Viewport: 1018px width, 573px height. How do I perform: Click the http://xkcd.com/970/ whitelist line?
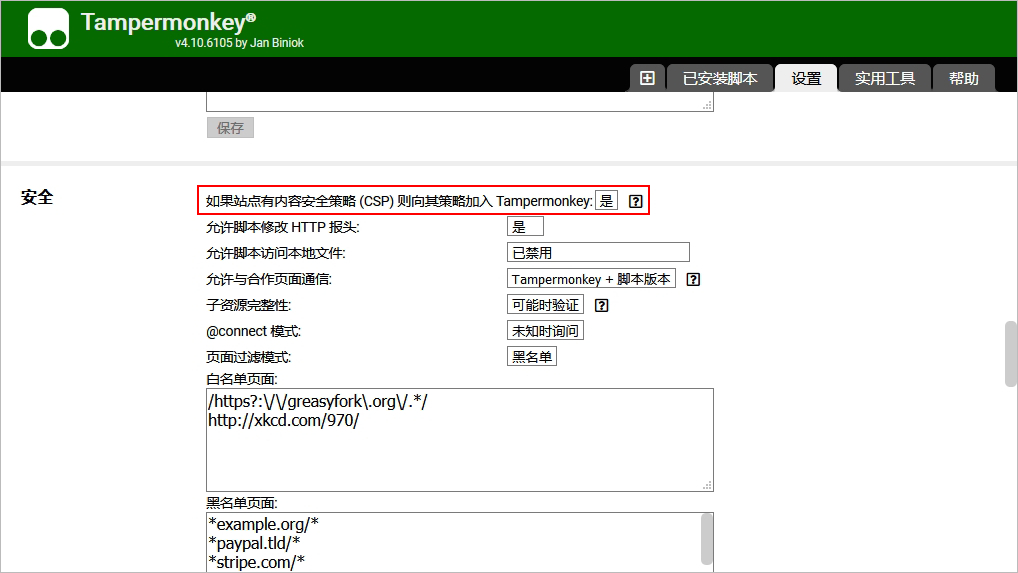[x=284, y=421]
